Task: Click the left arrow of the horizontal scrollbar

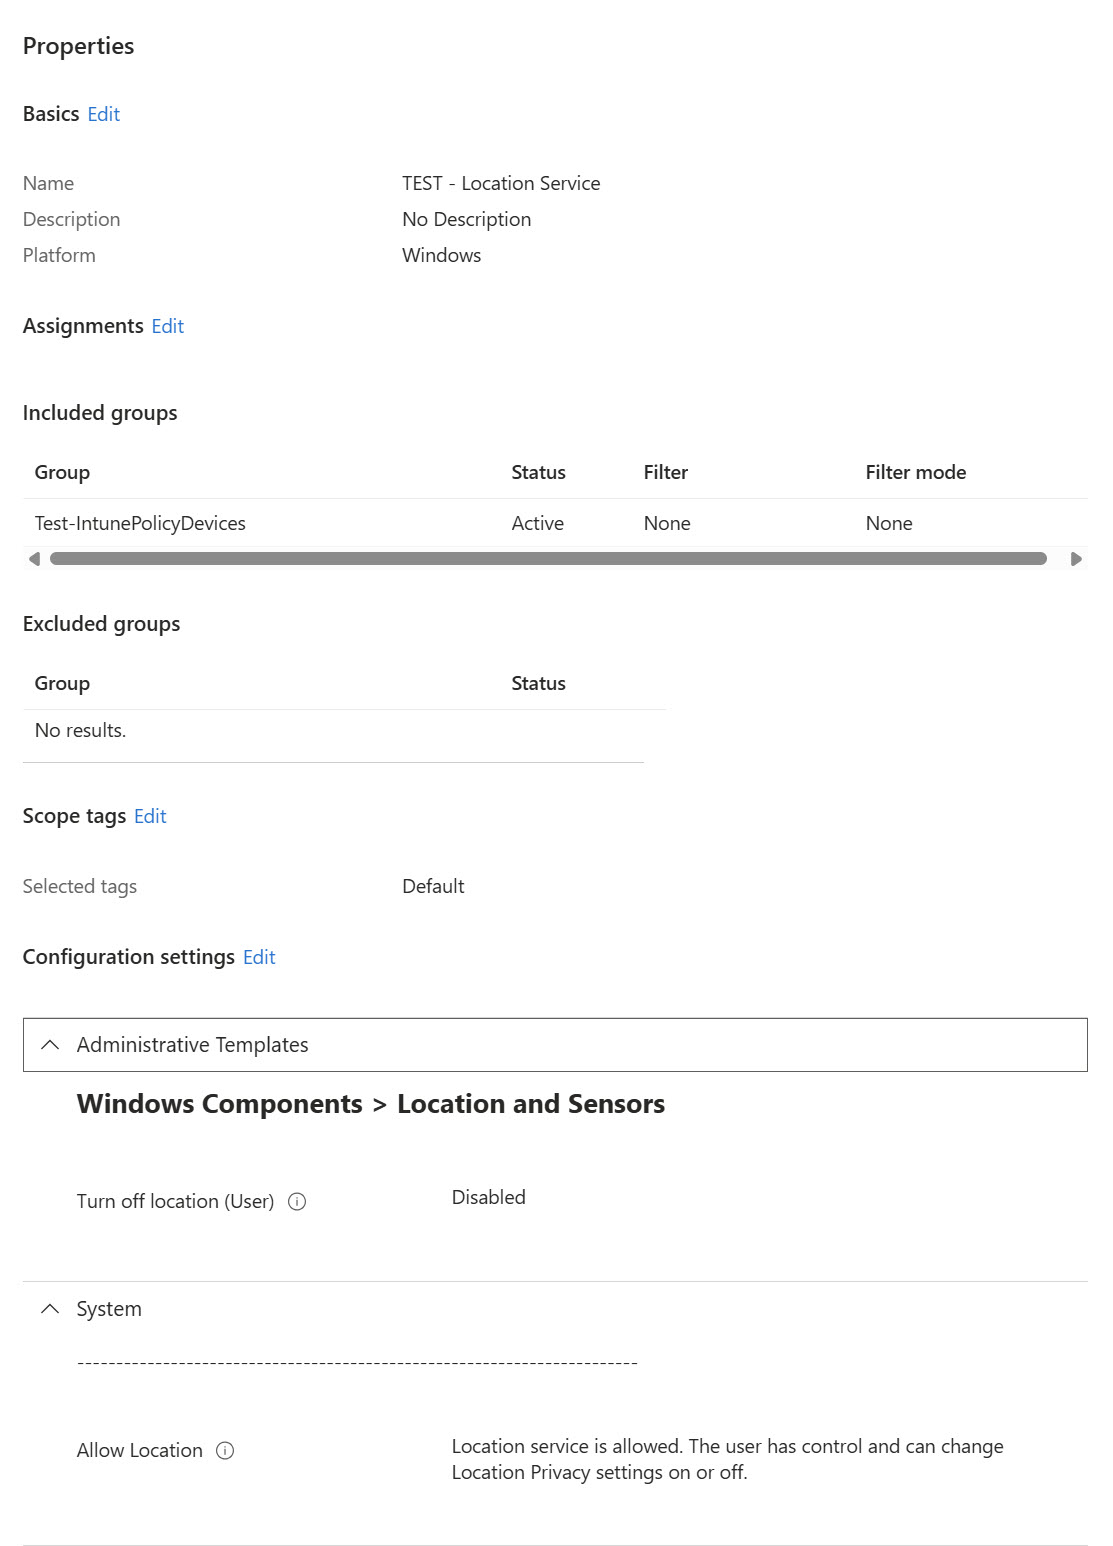Action: pos(34,559)
